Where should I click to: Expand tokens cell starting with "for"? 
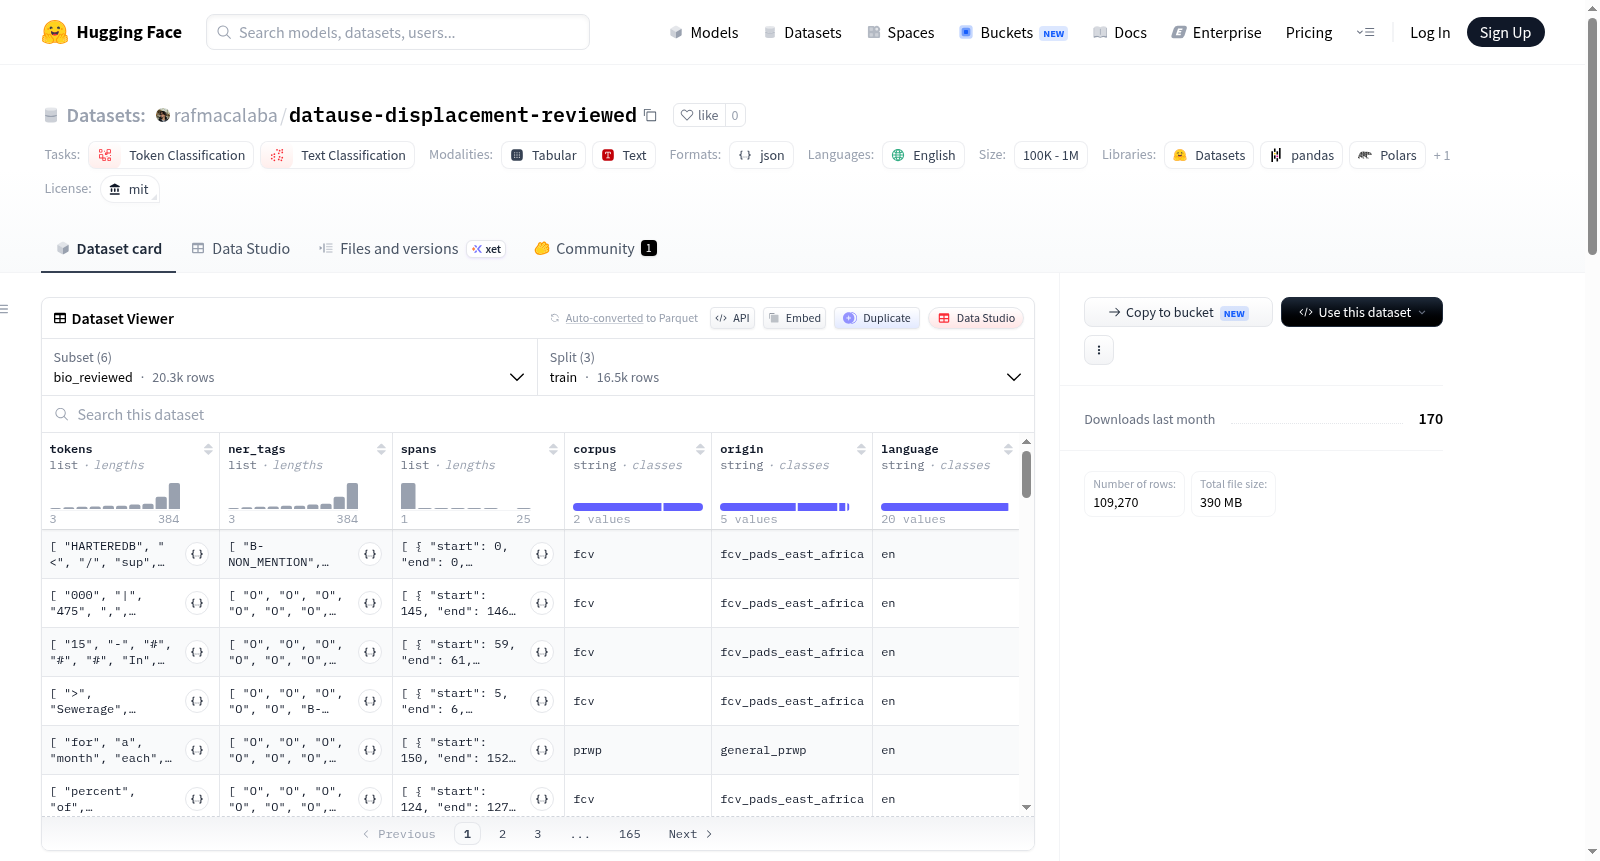[x=197, y=750]
